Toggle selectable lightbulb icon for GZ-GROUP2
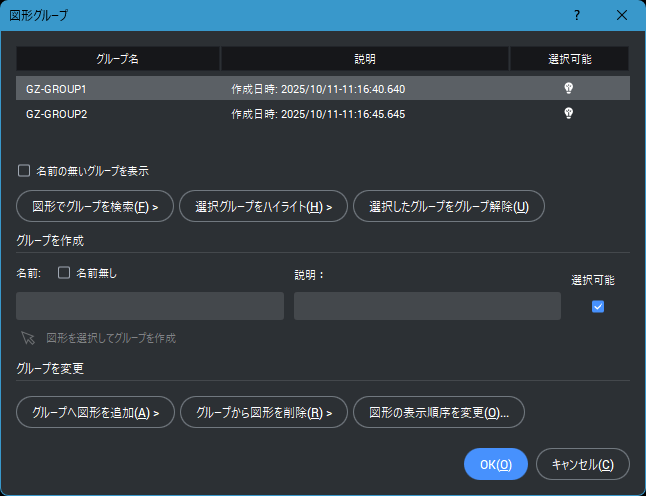Viewport: 646px width, 496px height. point(569,114)
